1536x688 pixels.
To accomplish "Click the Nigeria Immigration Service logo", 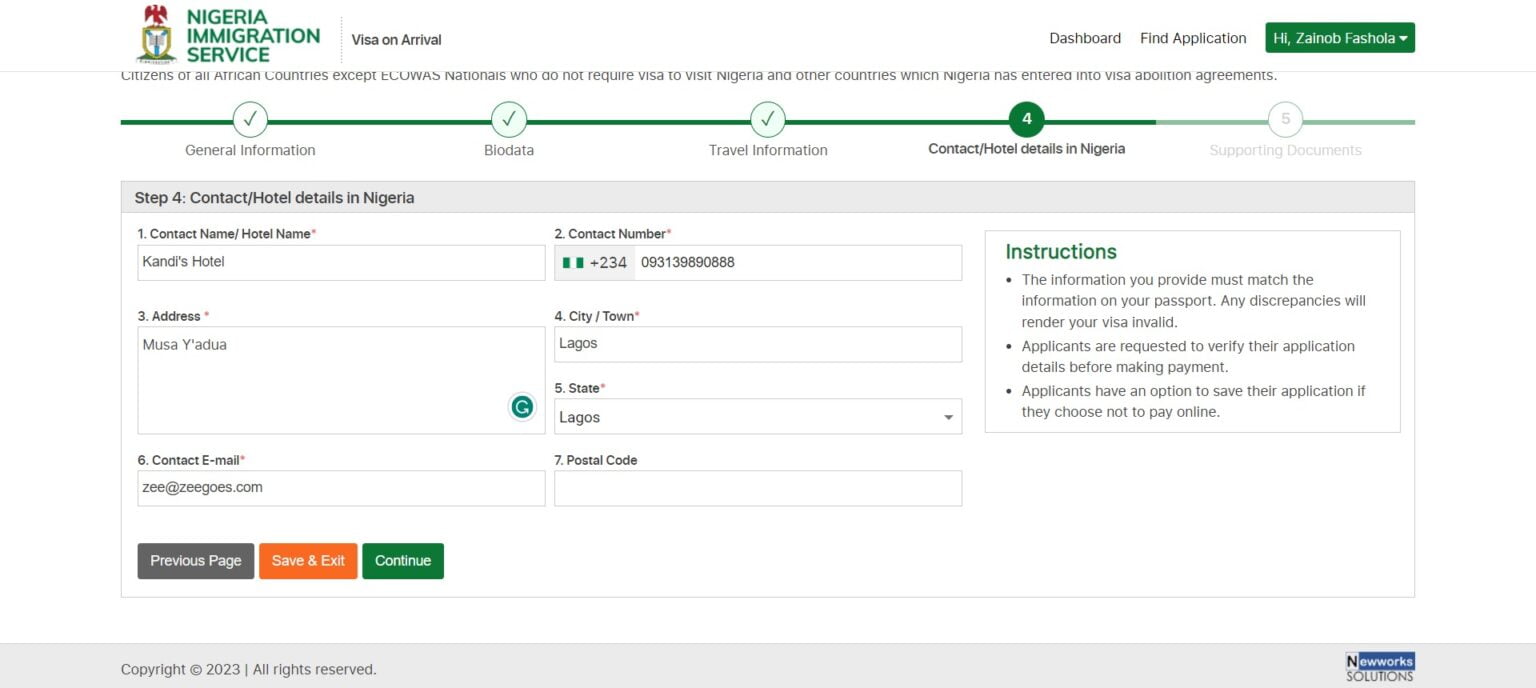I will click(228, 36).
